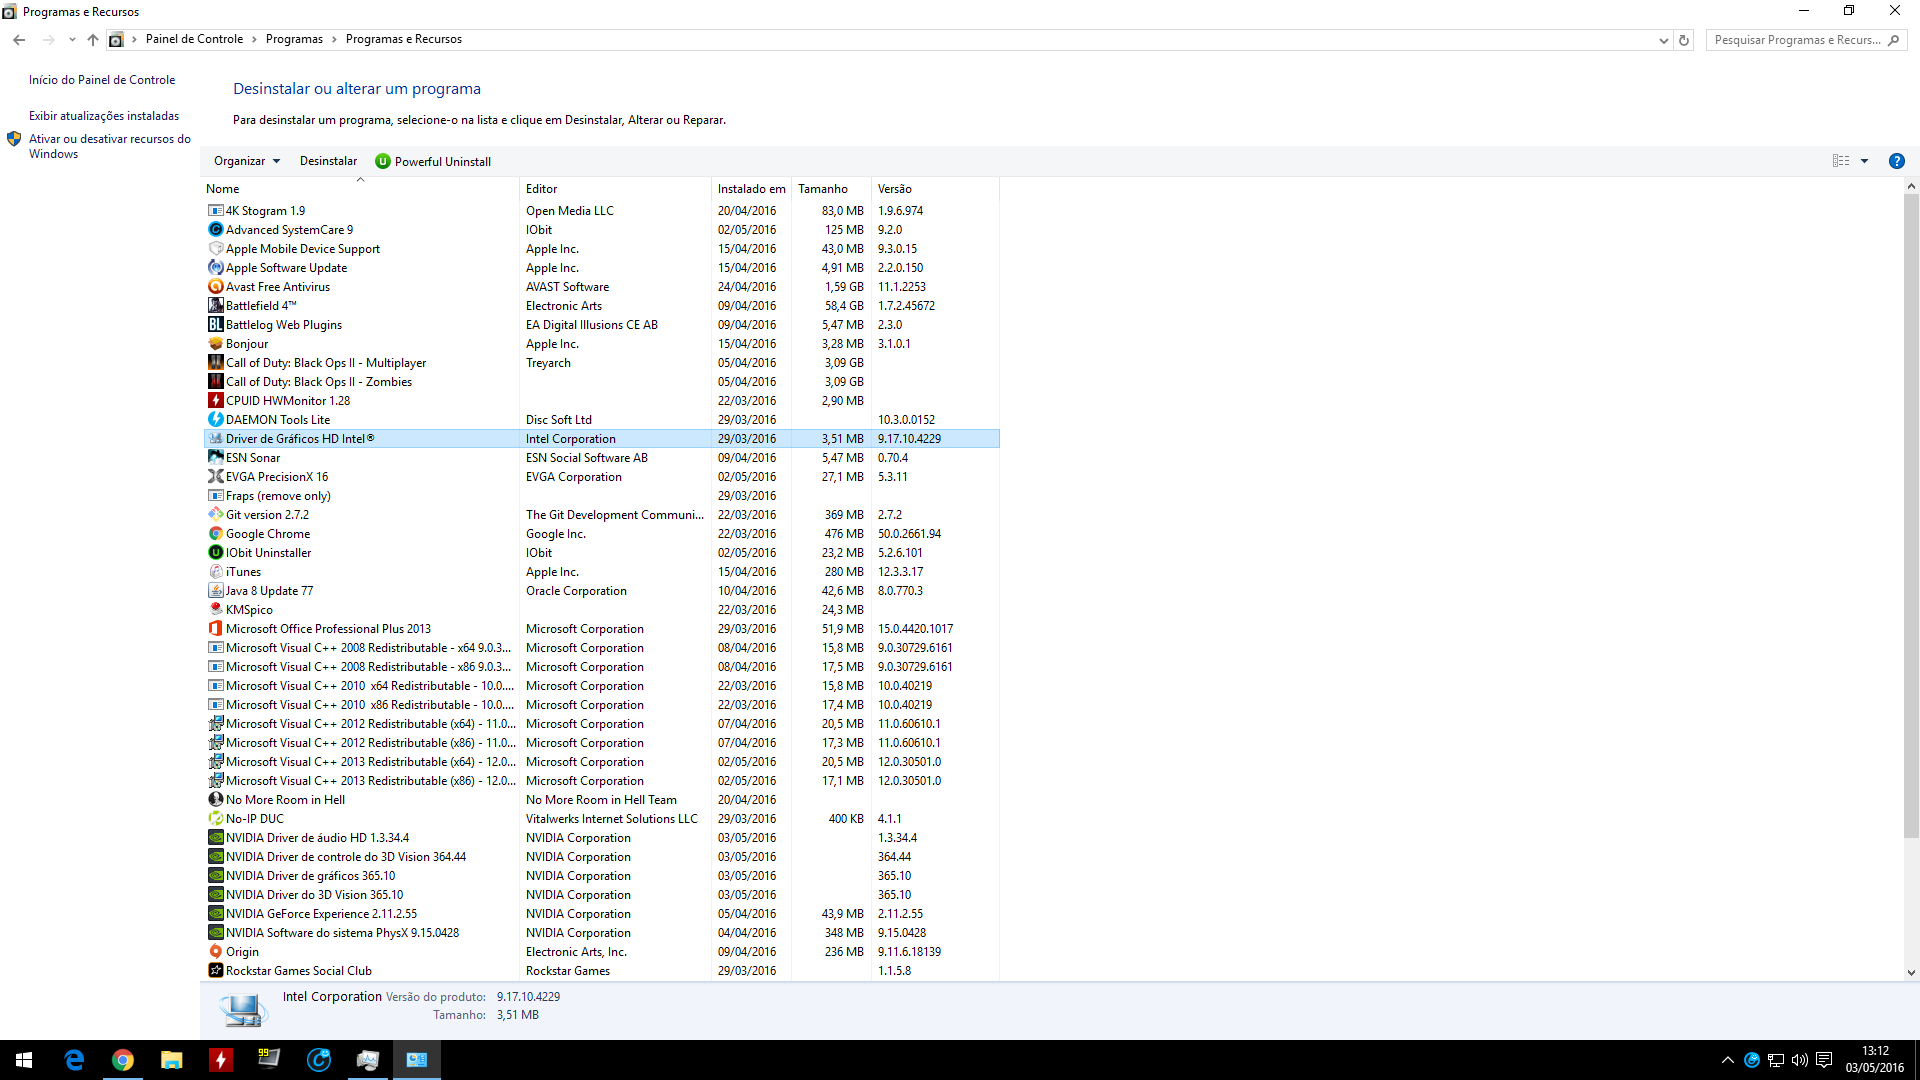Screen dimensions: 1920x1080
Task: Open the Action Center notifications icon
Action: (x=1824, y=1060)
